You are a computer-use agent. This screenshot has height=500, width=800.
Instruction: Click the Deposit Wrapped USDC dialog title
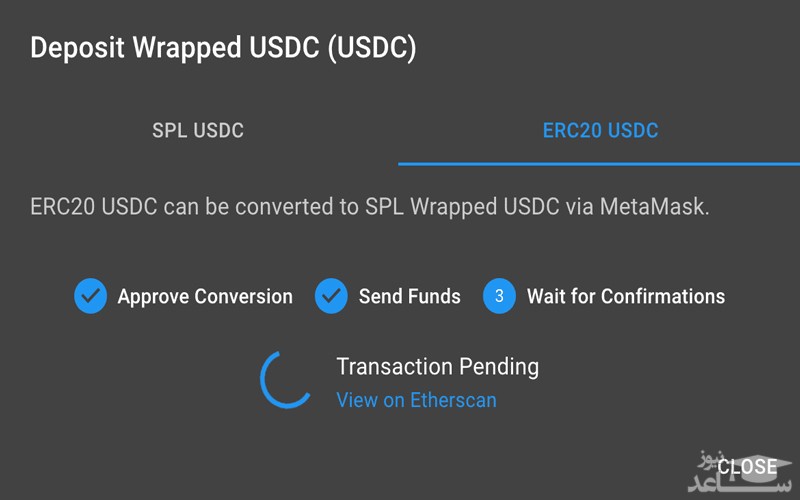coord(223,48)
